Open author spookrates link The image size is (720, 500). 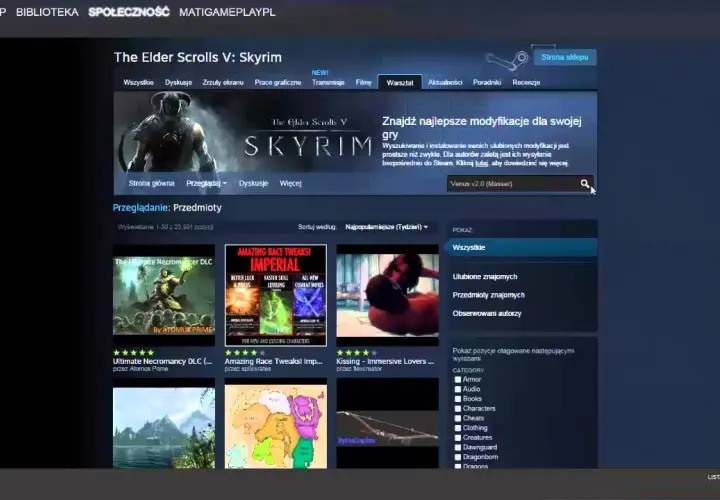click(x=257, y=369)
